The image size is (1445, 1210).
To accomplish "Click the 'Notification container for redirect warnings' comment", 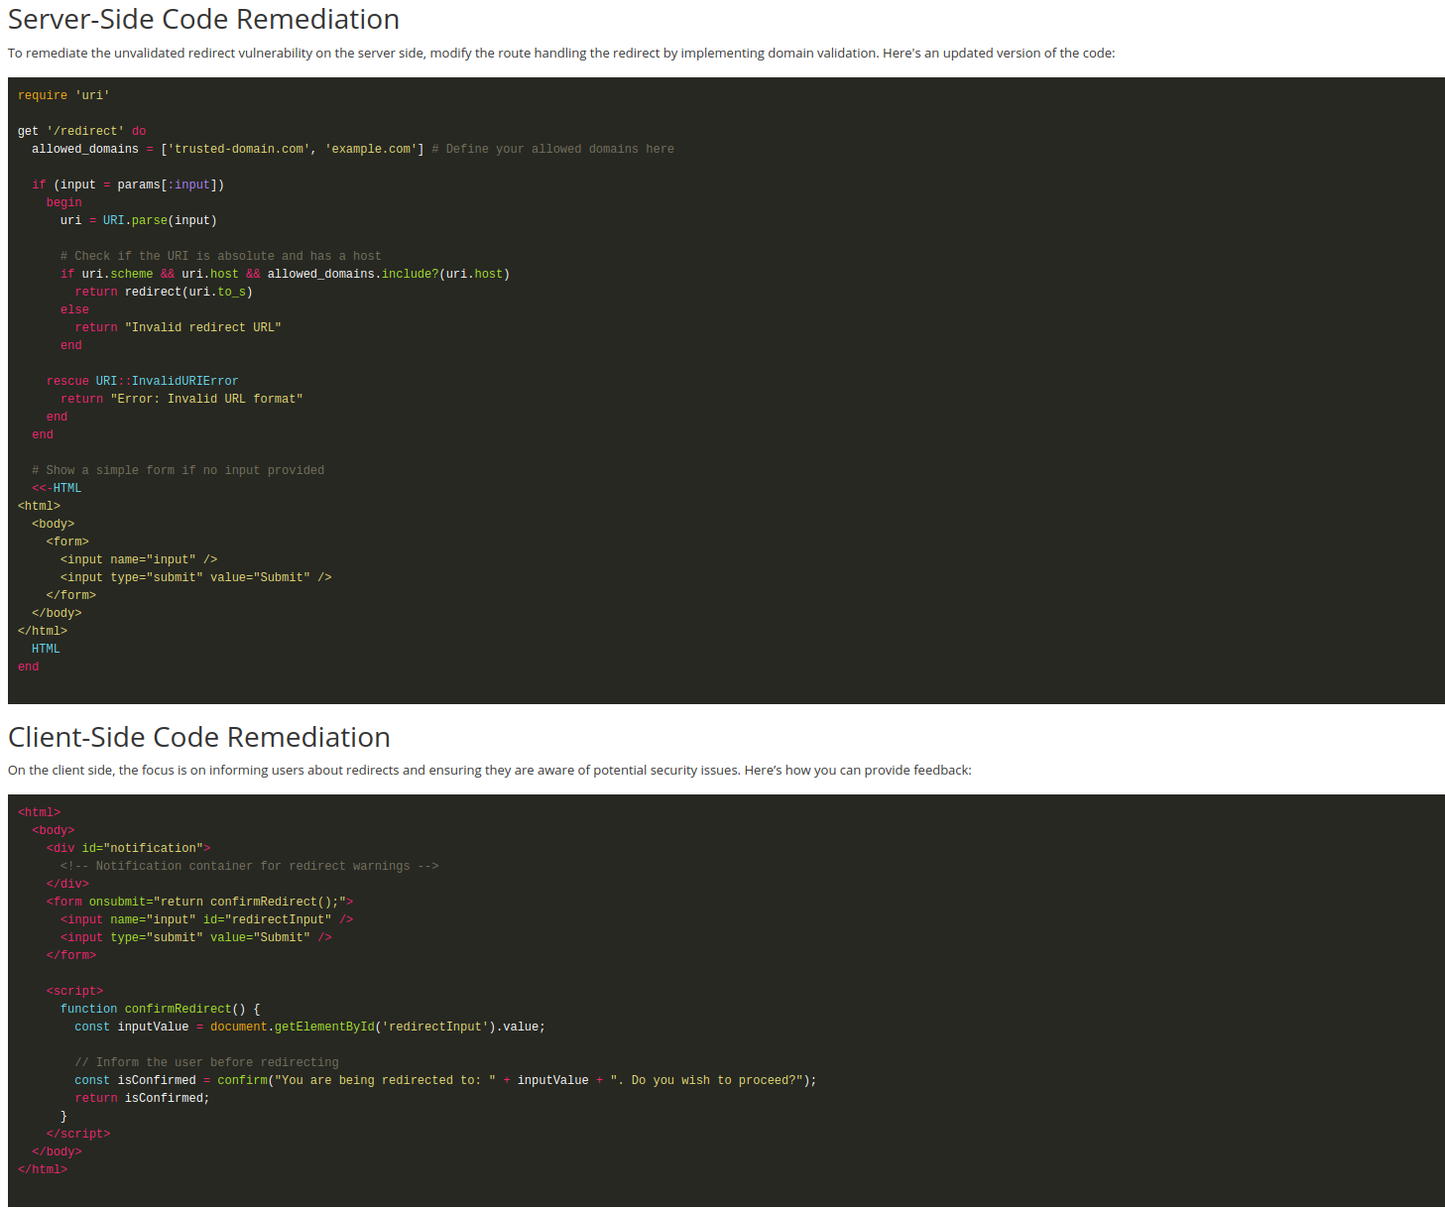I will point(249,867).
